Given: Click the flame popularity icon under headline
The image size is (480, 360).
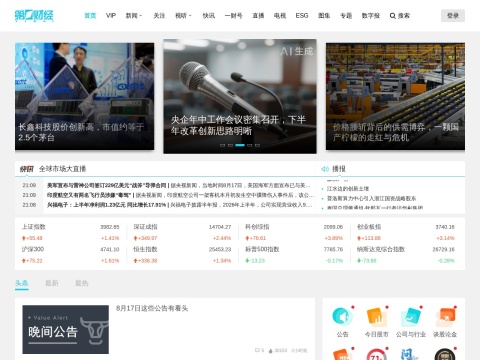Looking at the screenshot, I should tap(270, 350).
